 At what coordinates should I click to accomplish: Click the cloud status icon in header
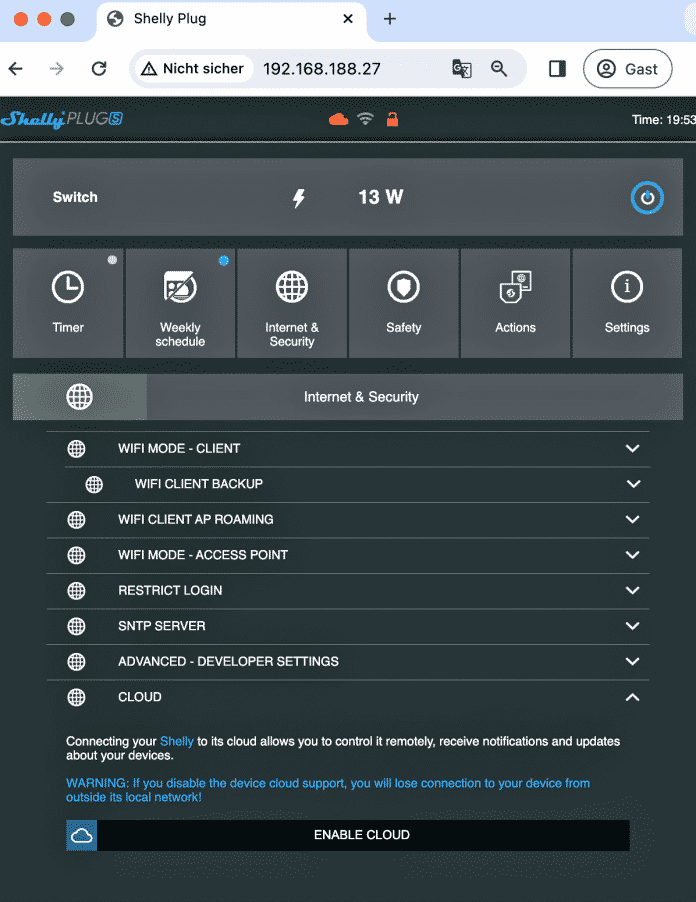(339, 118)
